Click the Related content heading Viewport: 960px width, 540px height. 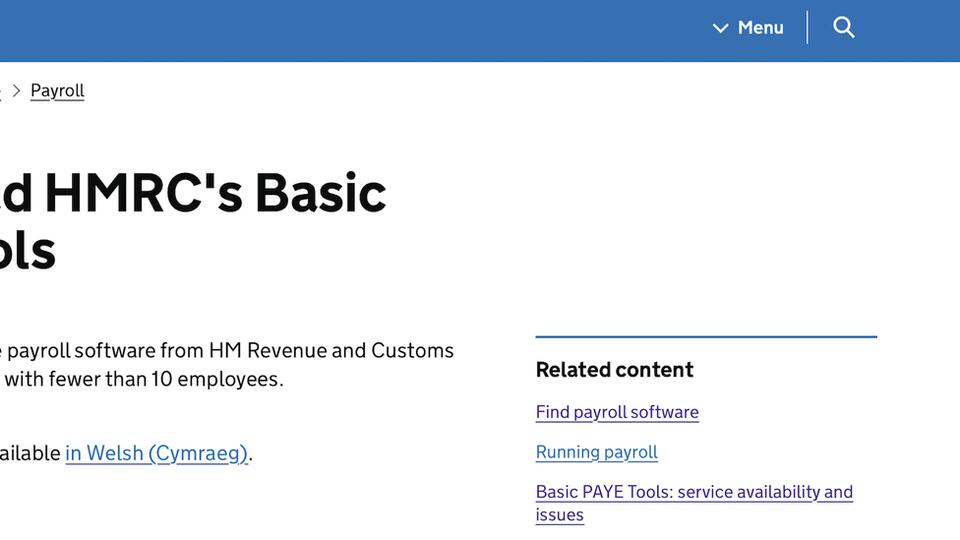point(614,370)
